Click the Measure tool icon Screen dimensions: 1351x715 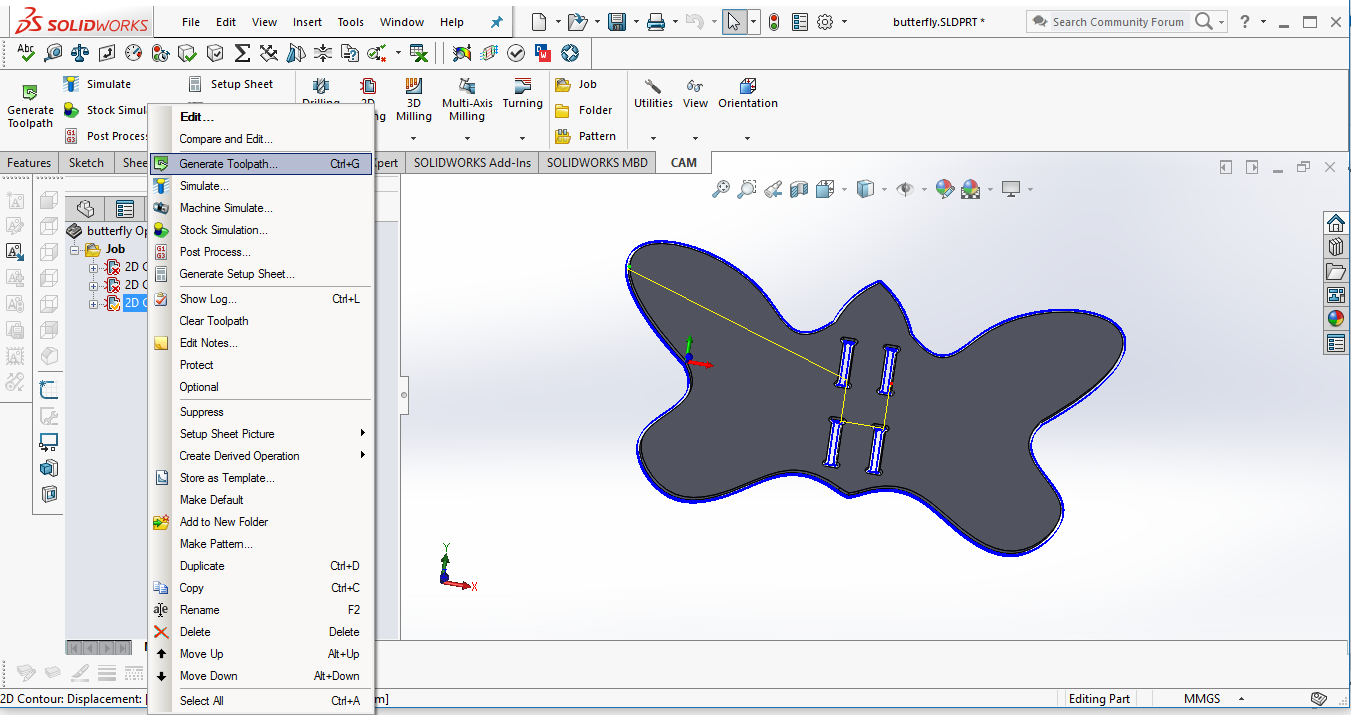[53, 52]
